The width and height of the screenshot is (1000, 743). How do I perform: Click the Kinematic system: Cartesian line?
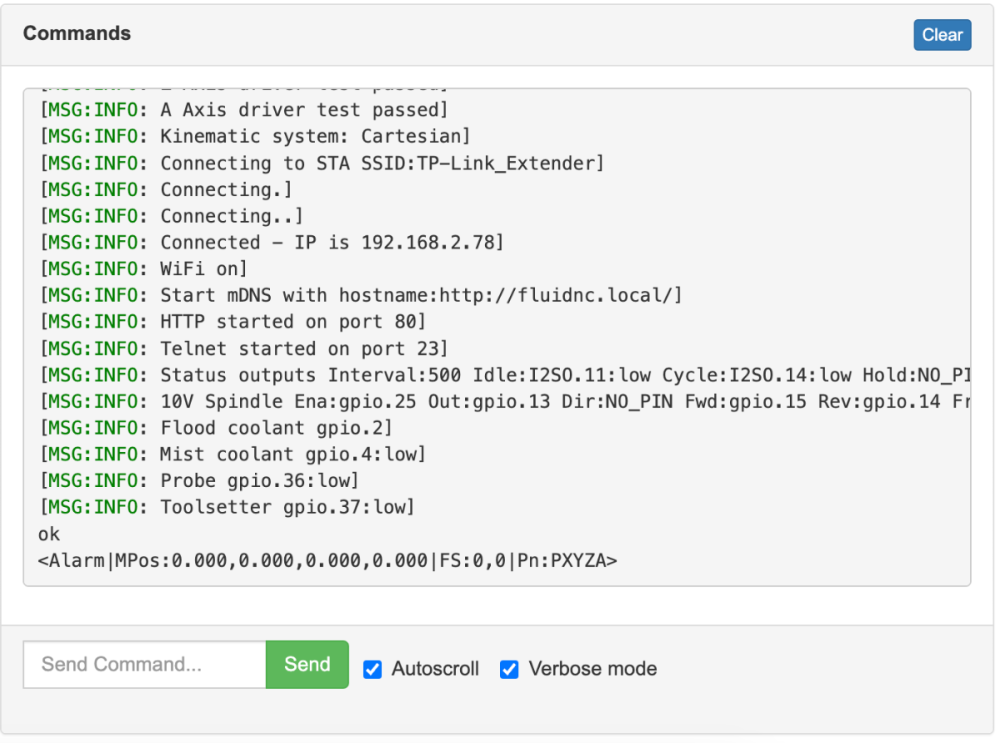[255, 136]
